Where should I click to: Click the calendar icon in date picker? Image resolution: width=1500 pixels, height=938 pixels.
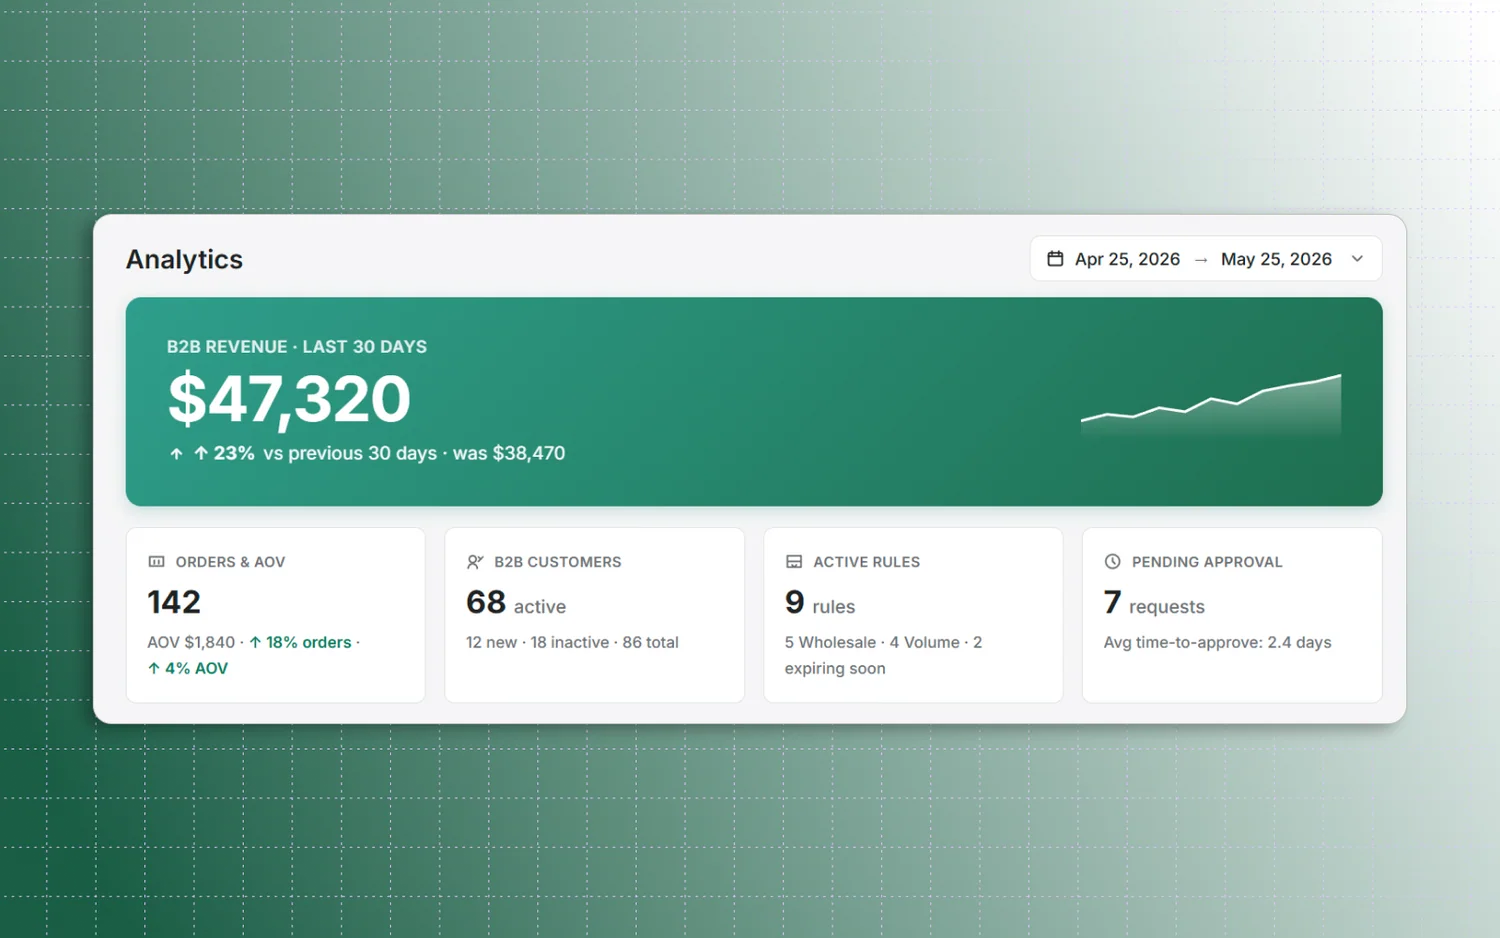pyautogui.click(x=1055, y=259)
